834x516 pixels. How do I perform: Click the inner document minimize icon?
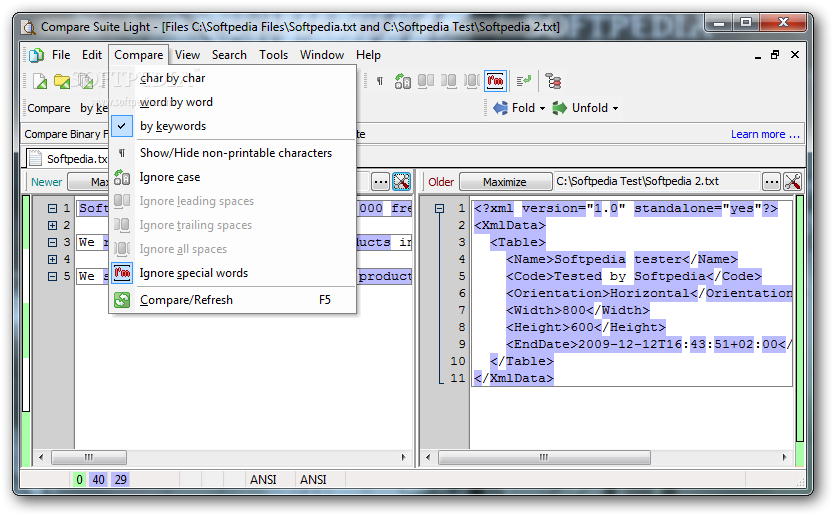(x=757, y=55)
